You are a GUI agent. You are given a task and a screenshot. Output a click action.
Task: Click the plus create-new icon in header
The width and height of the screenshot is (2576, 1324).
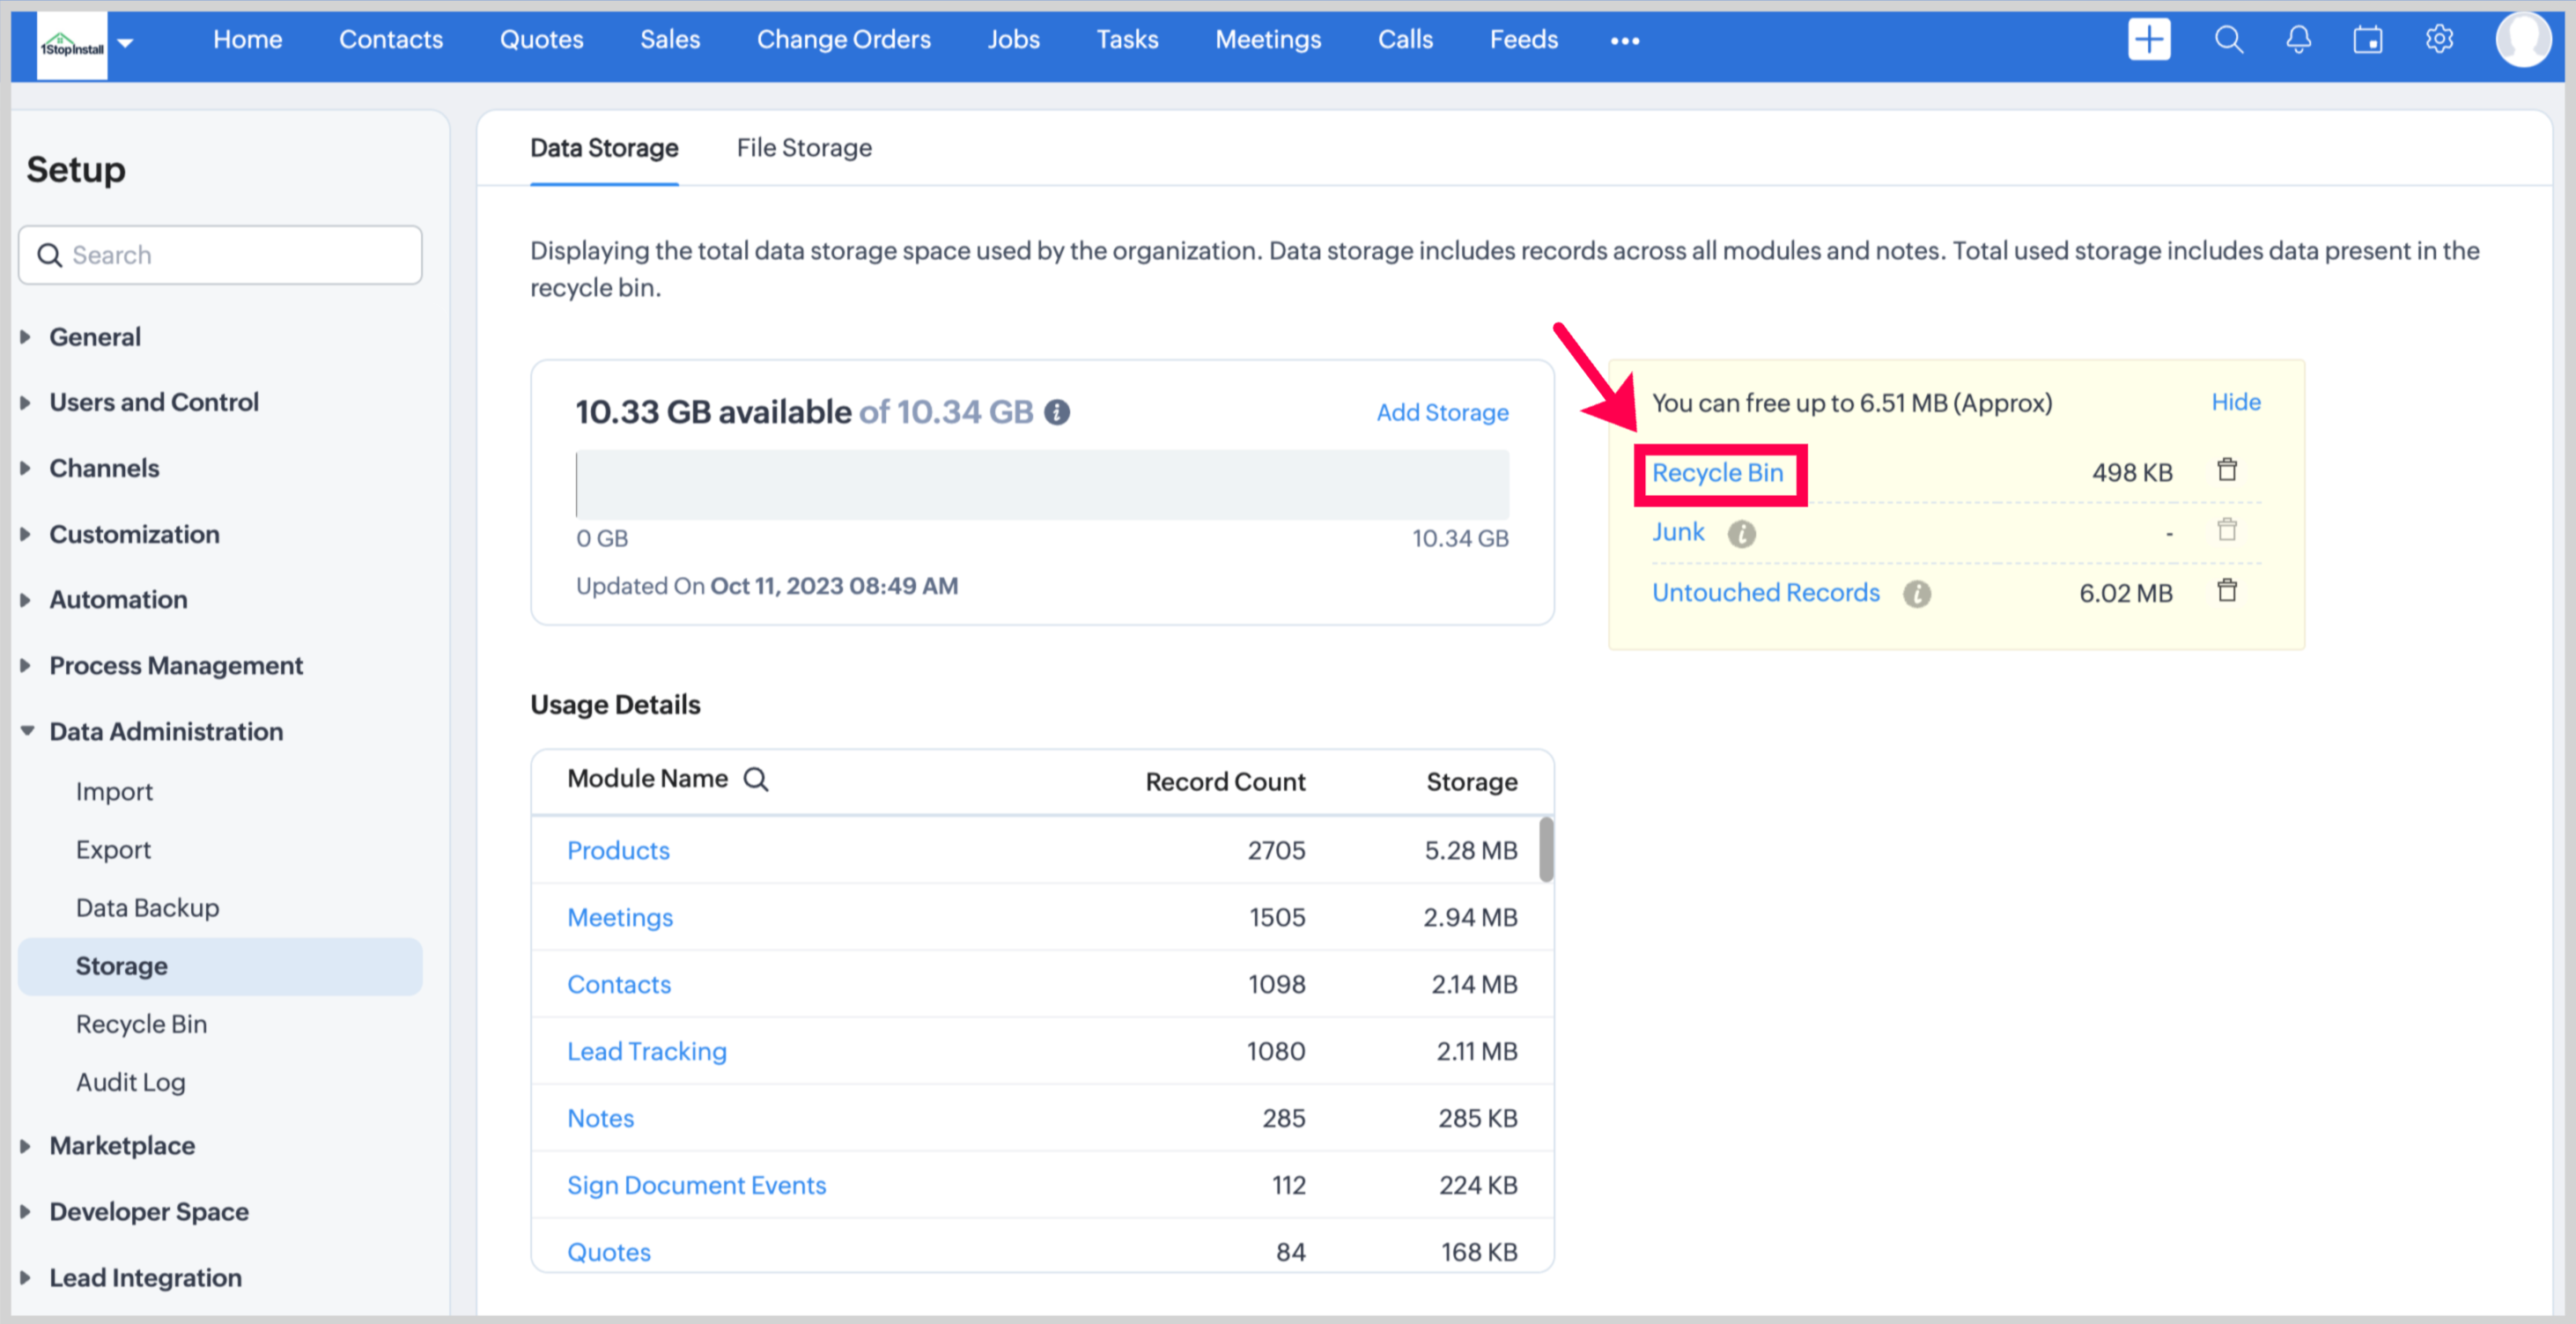coord(2148,40)
